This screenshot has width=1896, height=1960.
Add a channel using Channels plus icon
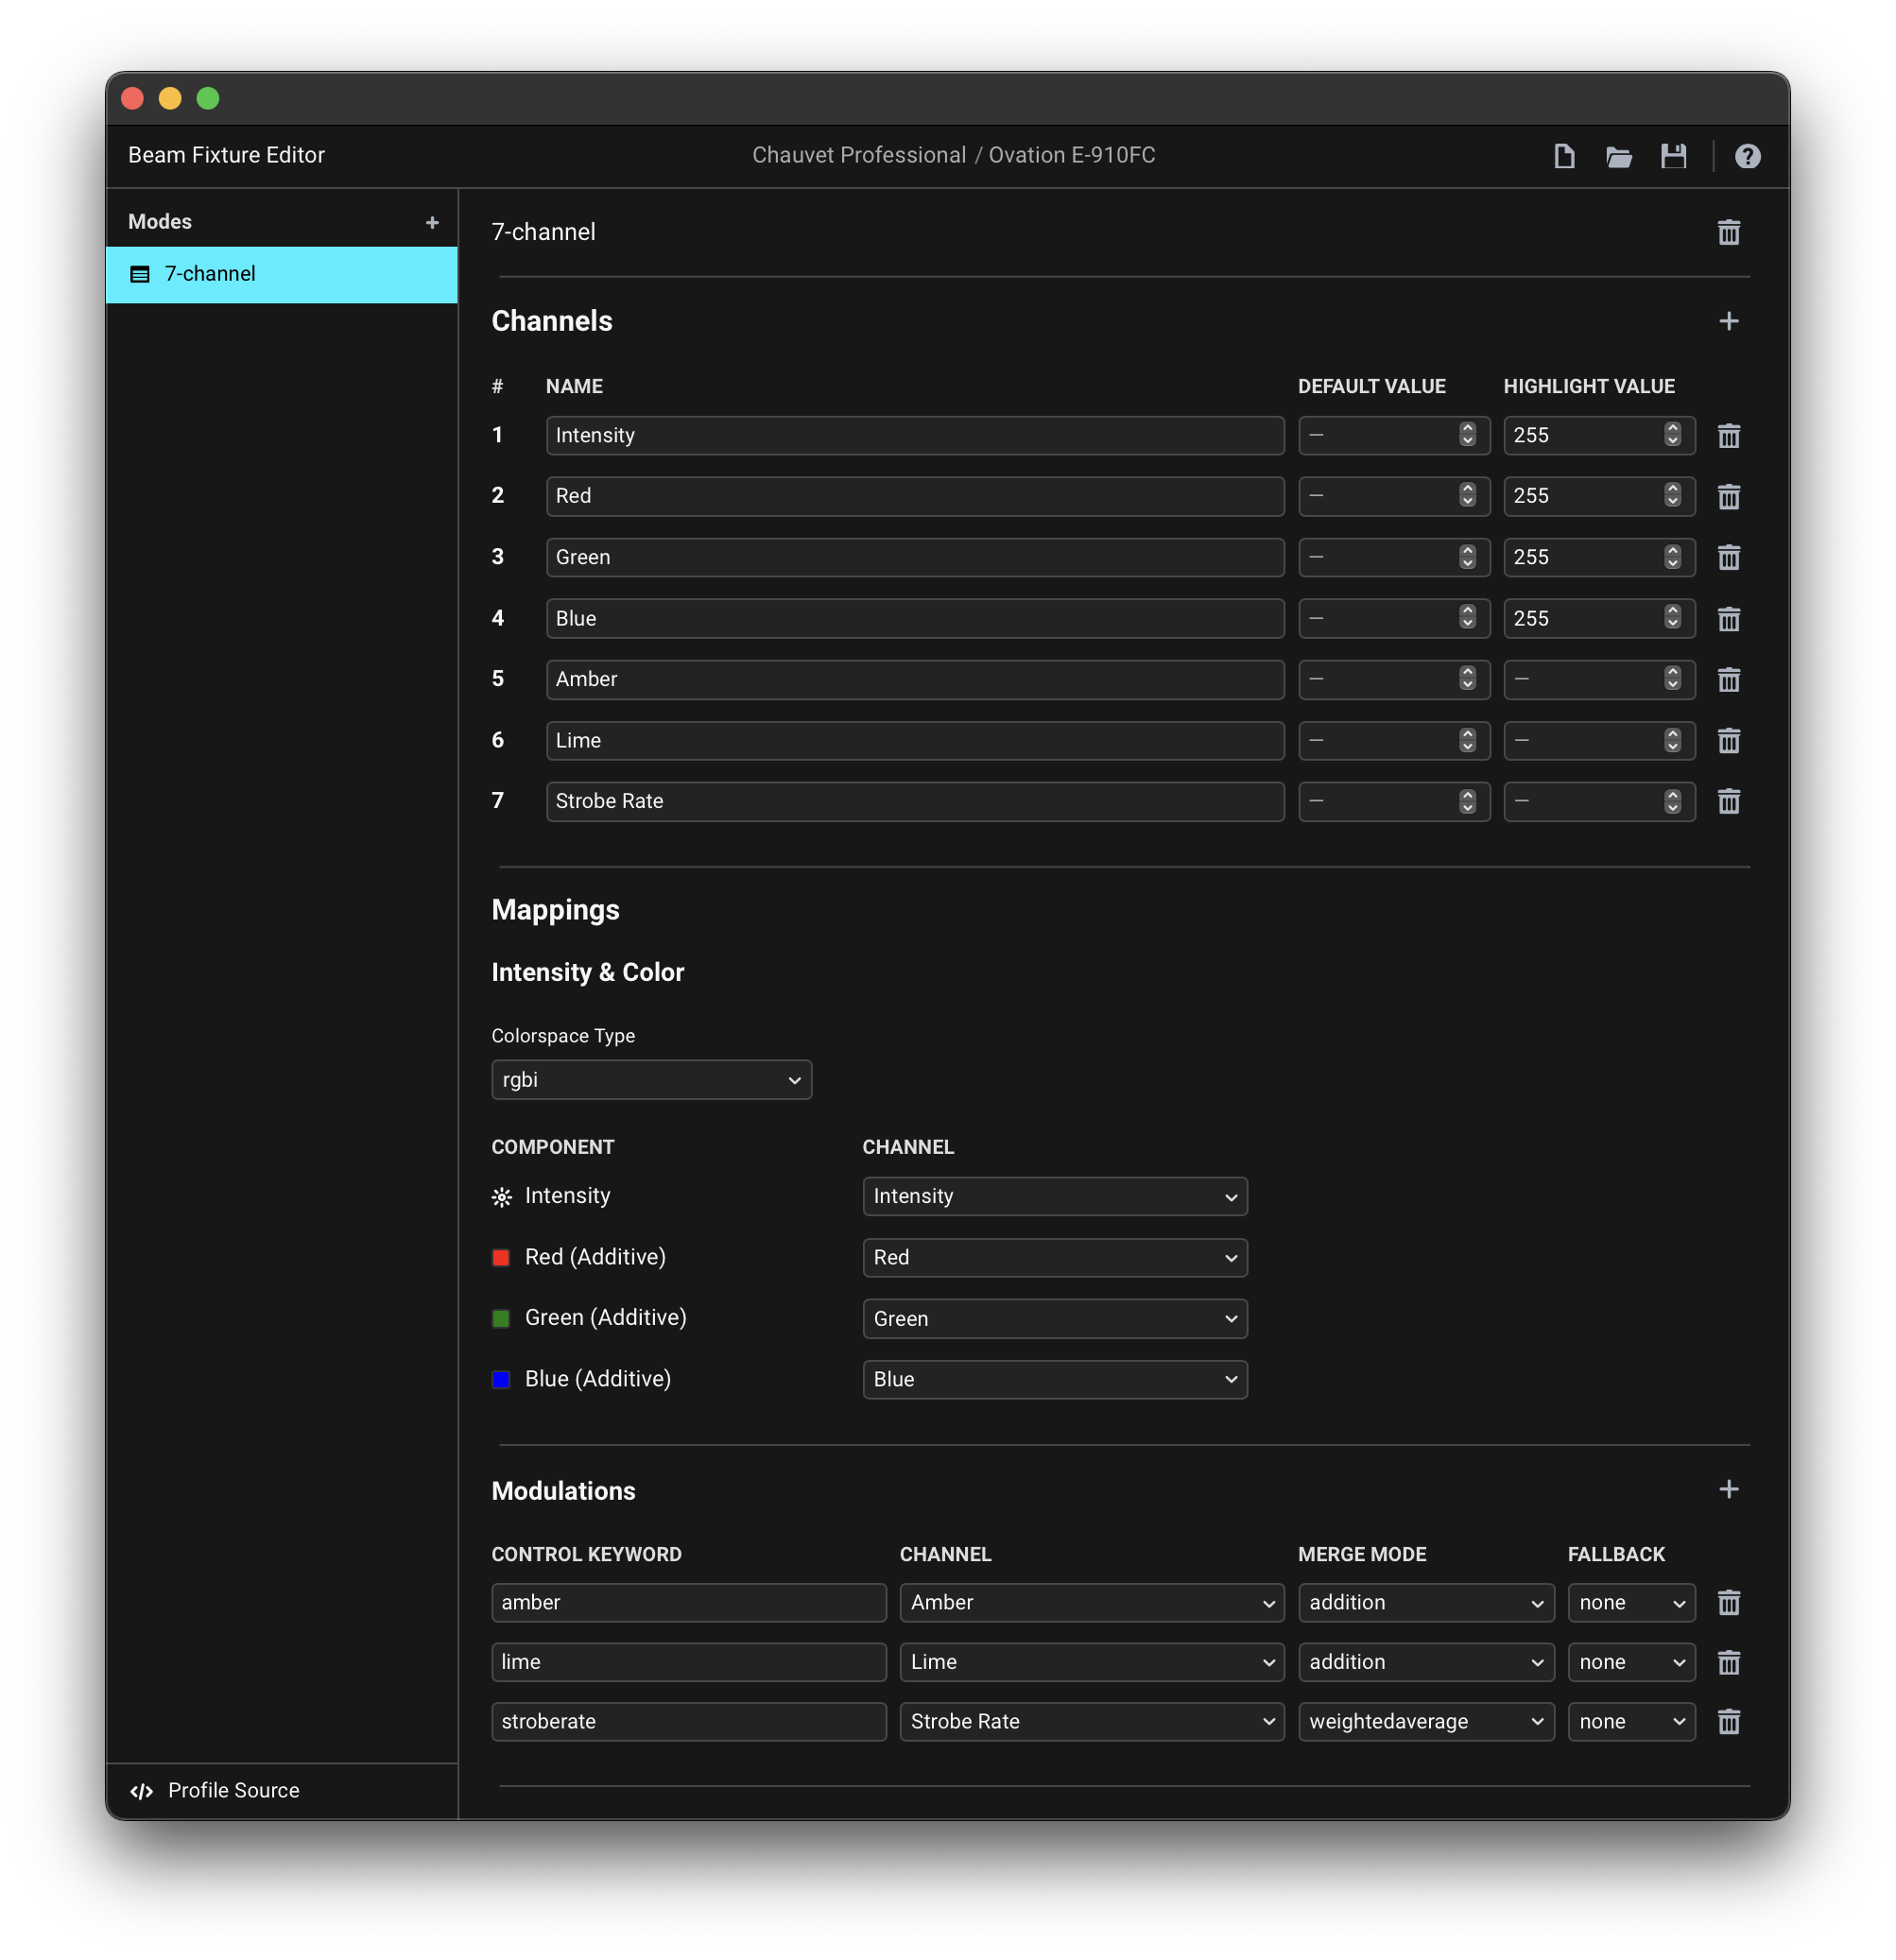(x=1728, y=321)
